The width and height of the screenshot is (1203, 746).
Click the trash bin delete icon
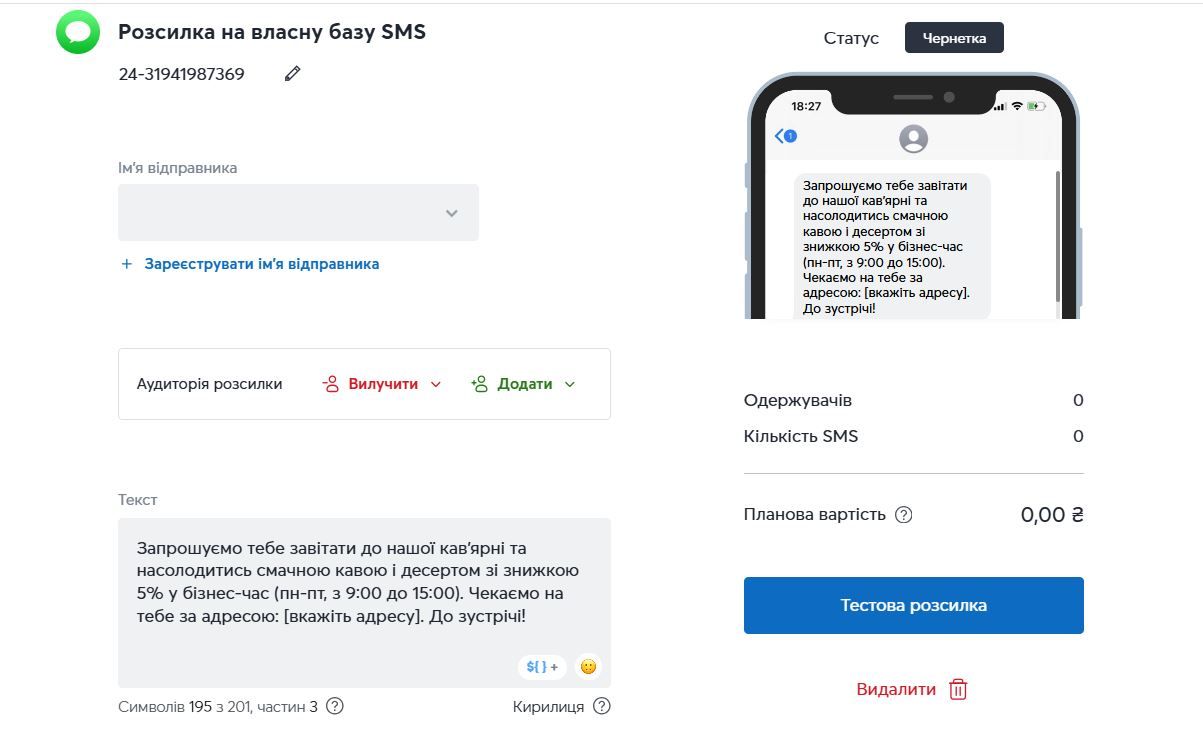pos(958,689)
